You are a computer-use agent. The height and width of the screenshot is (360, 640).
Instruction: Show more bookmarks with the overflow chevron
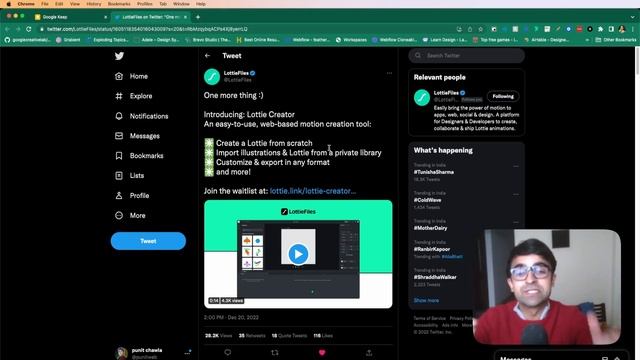point(587,40)
